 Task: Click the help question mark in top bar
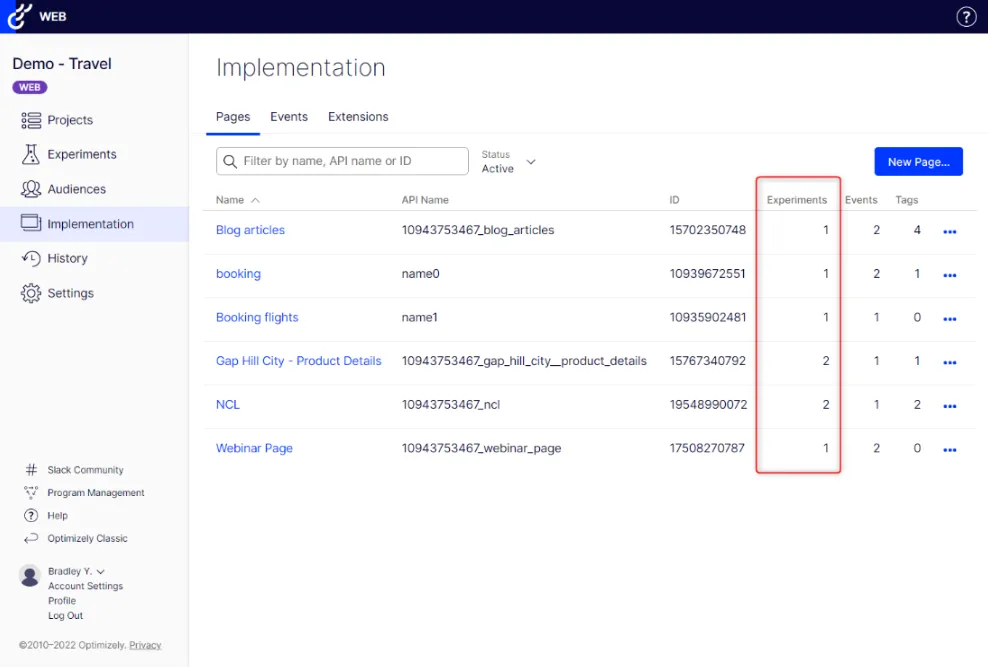pos(966,16)
